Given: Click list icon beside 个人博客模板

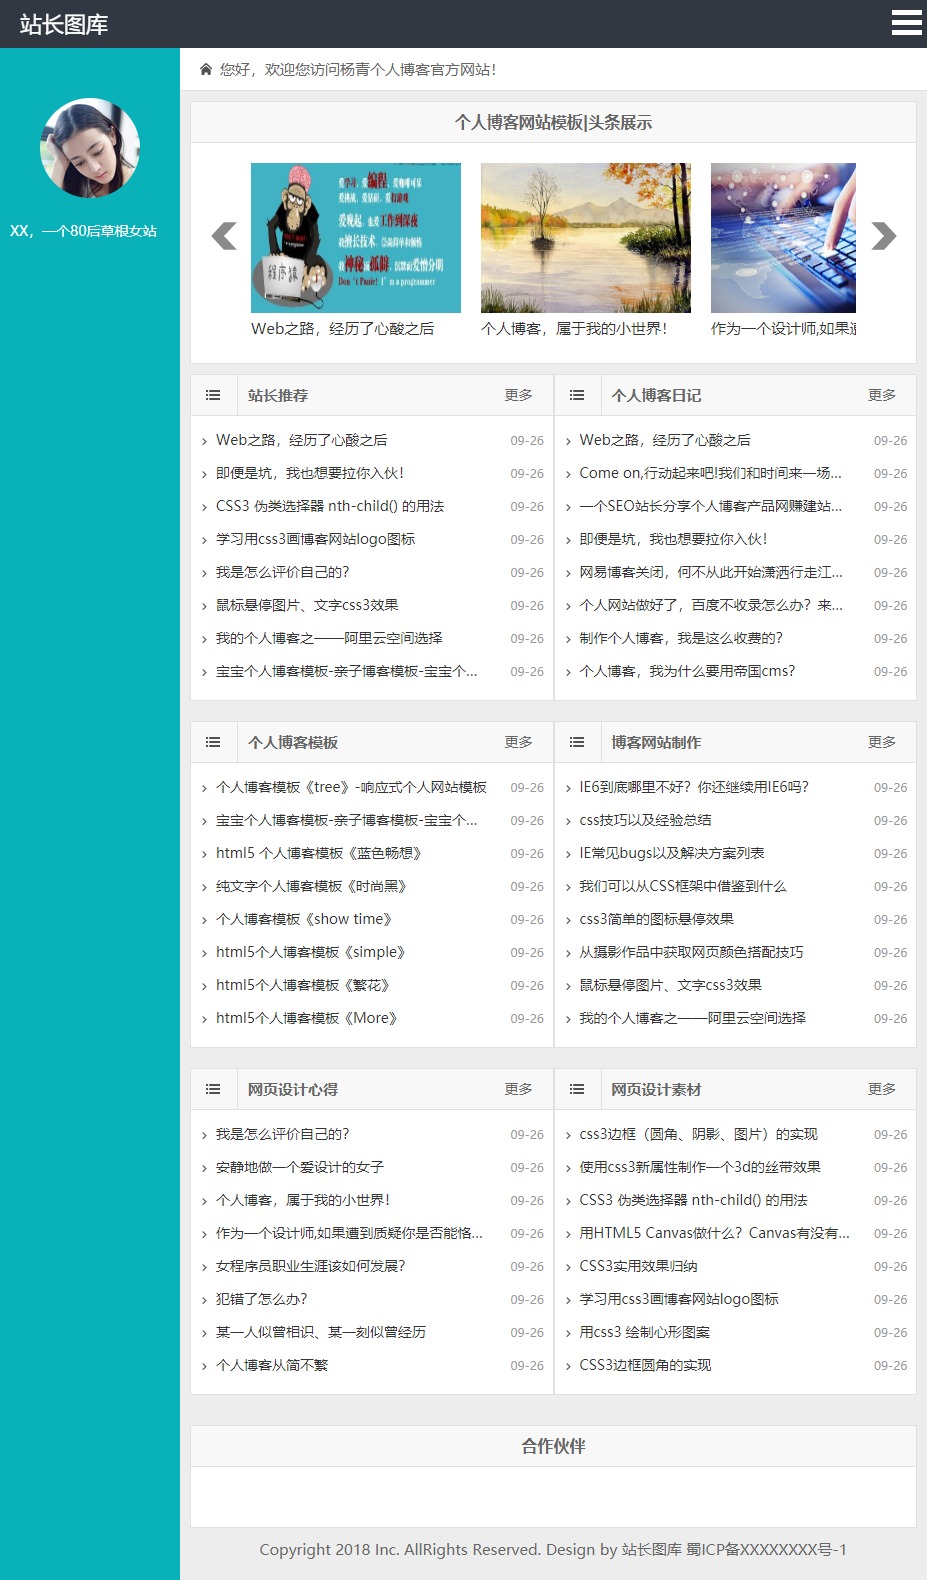Looking at the screenshot, I should click(213, 742).
